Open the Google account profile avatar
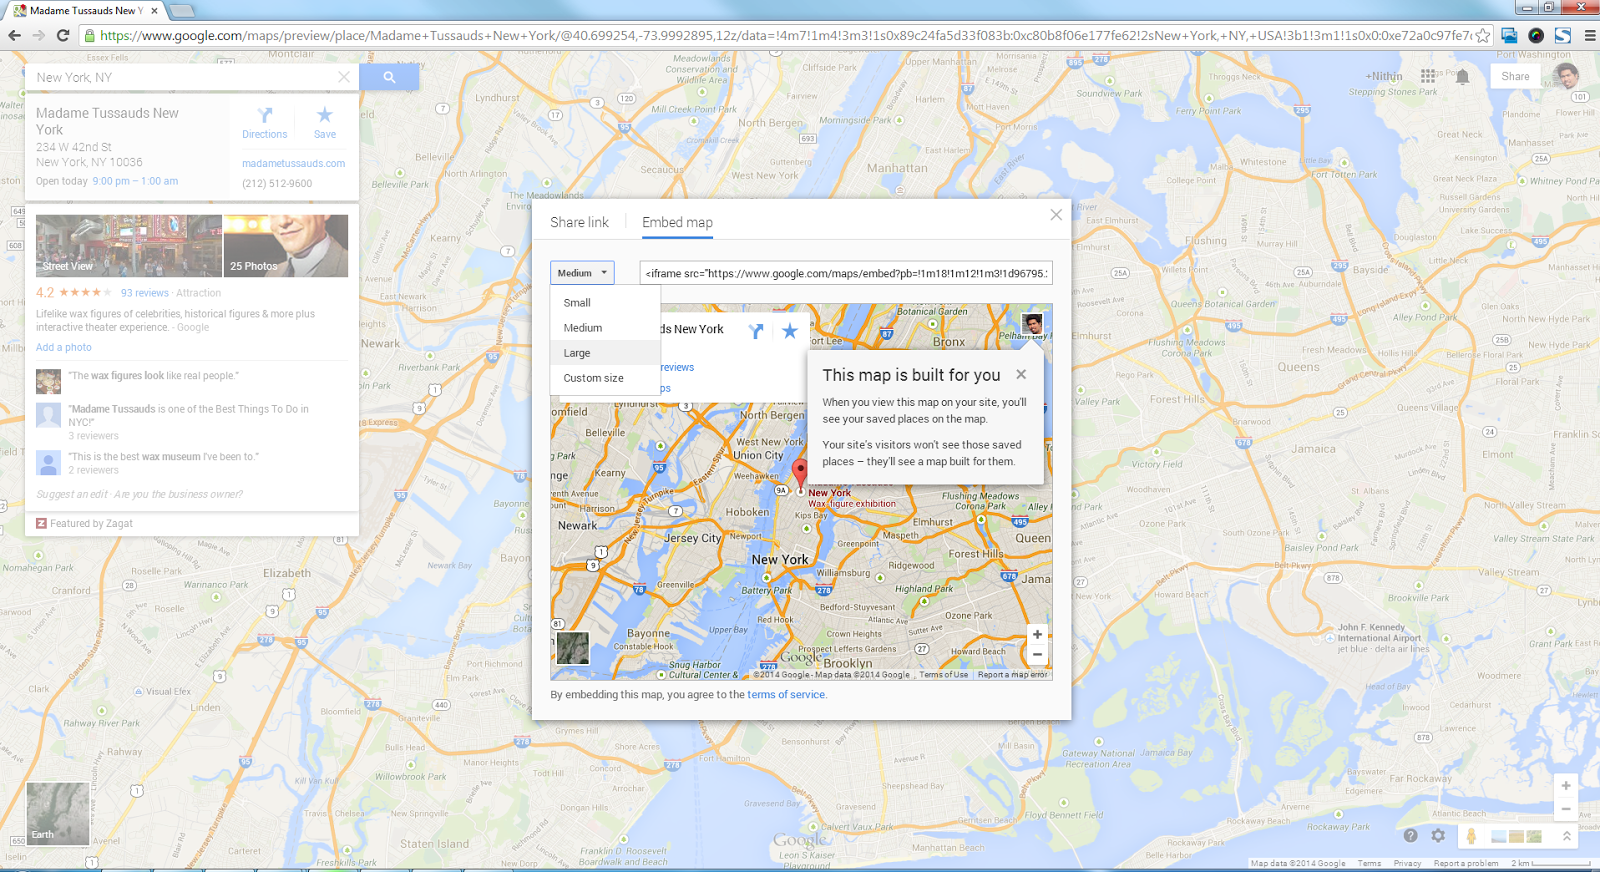The height and width of the screenshot is (872, 1600). [1566, 76]
